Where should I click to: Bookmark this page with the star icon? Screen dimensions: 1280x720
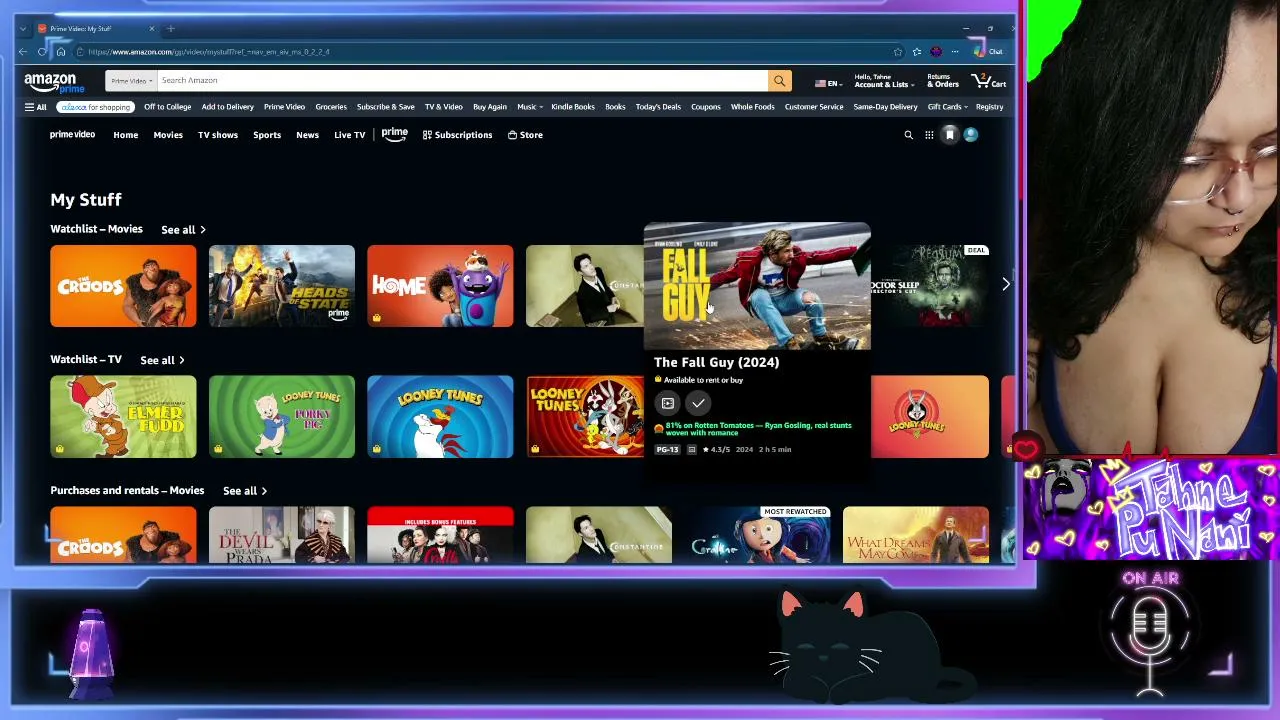click(x=898, y=52)
